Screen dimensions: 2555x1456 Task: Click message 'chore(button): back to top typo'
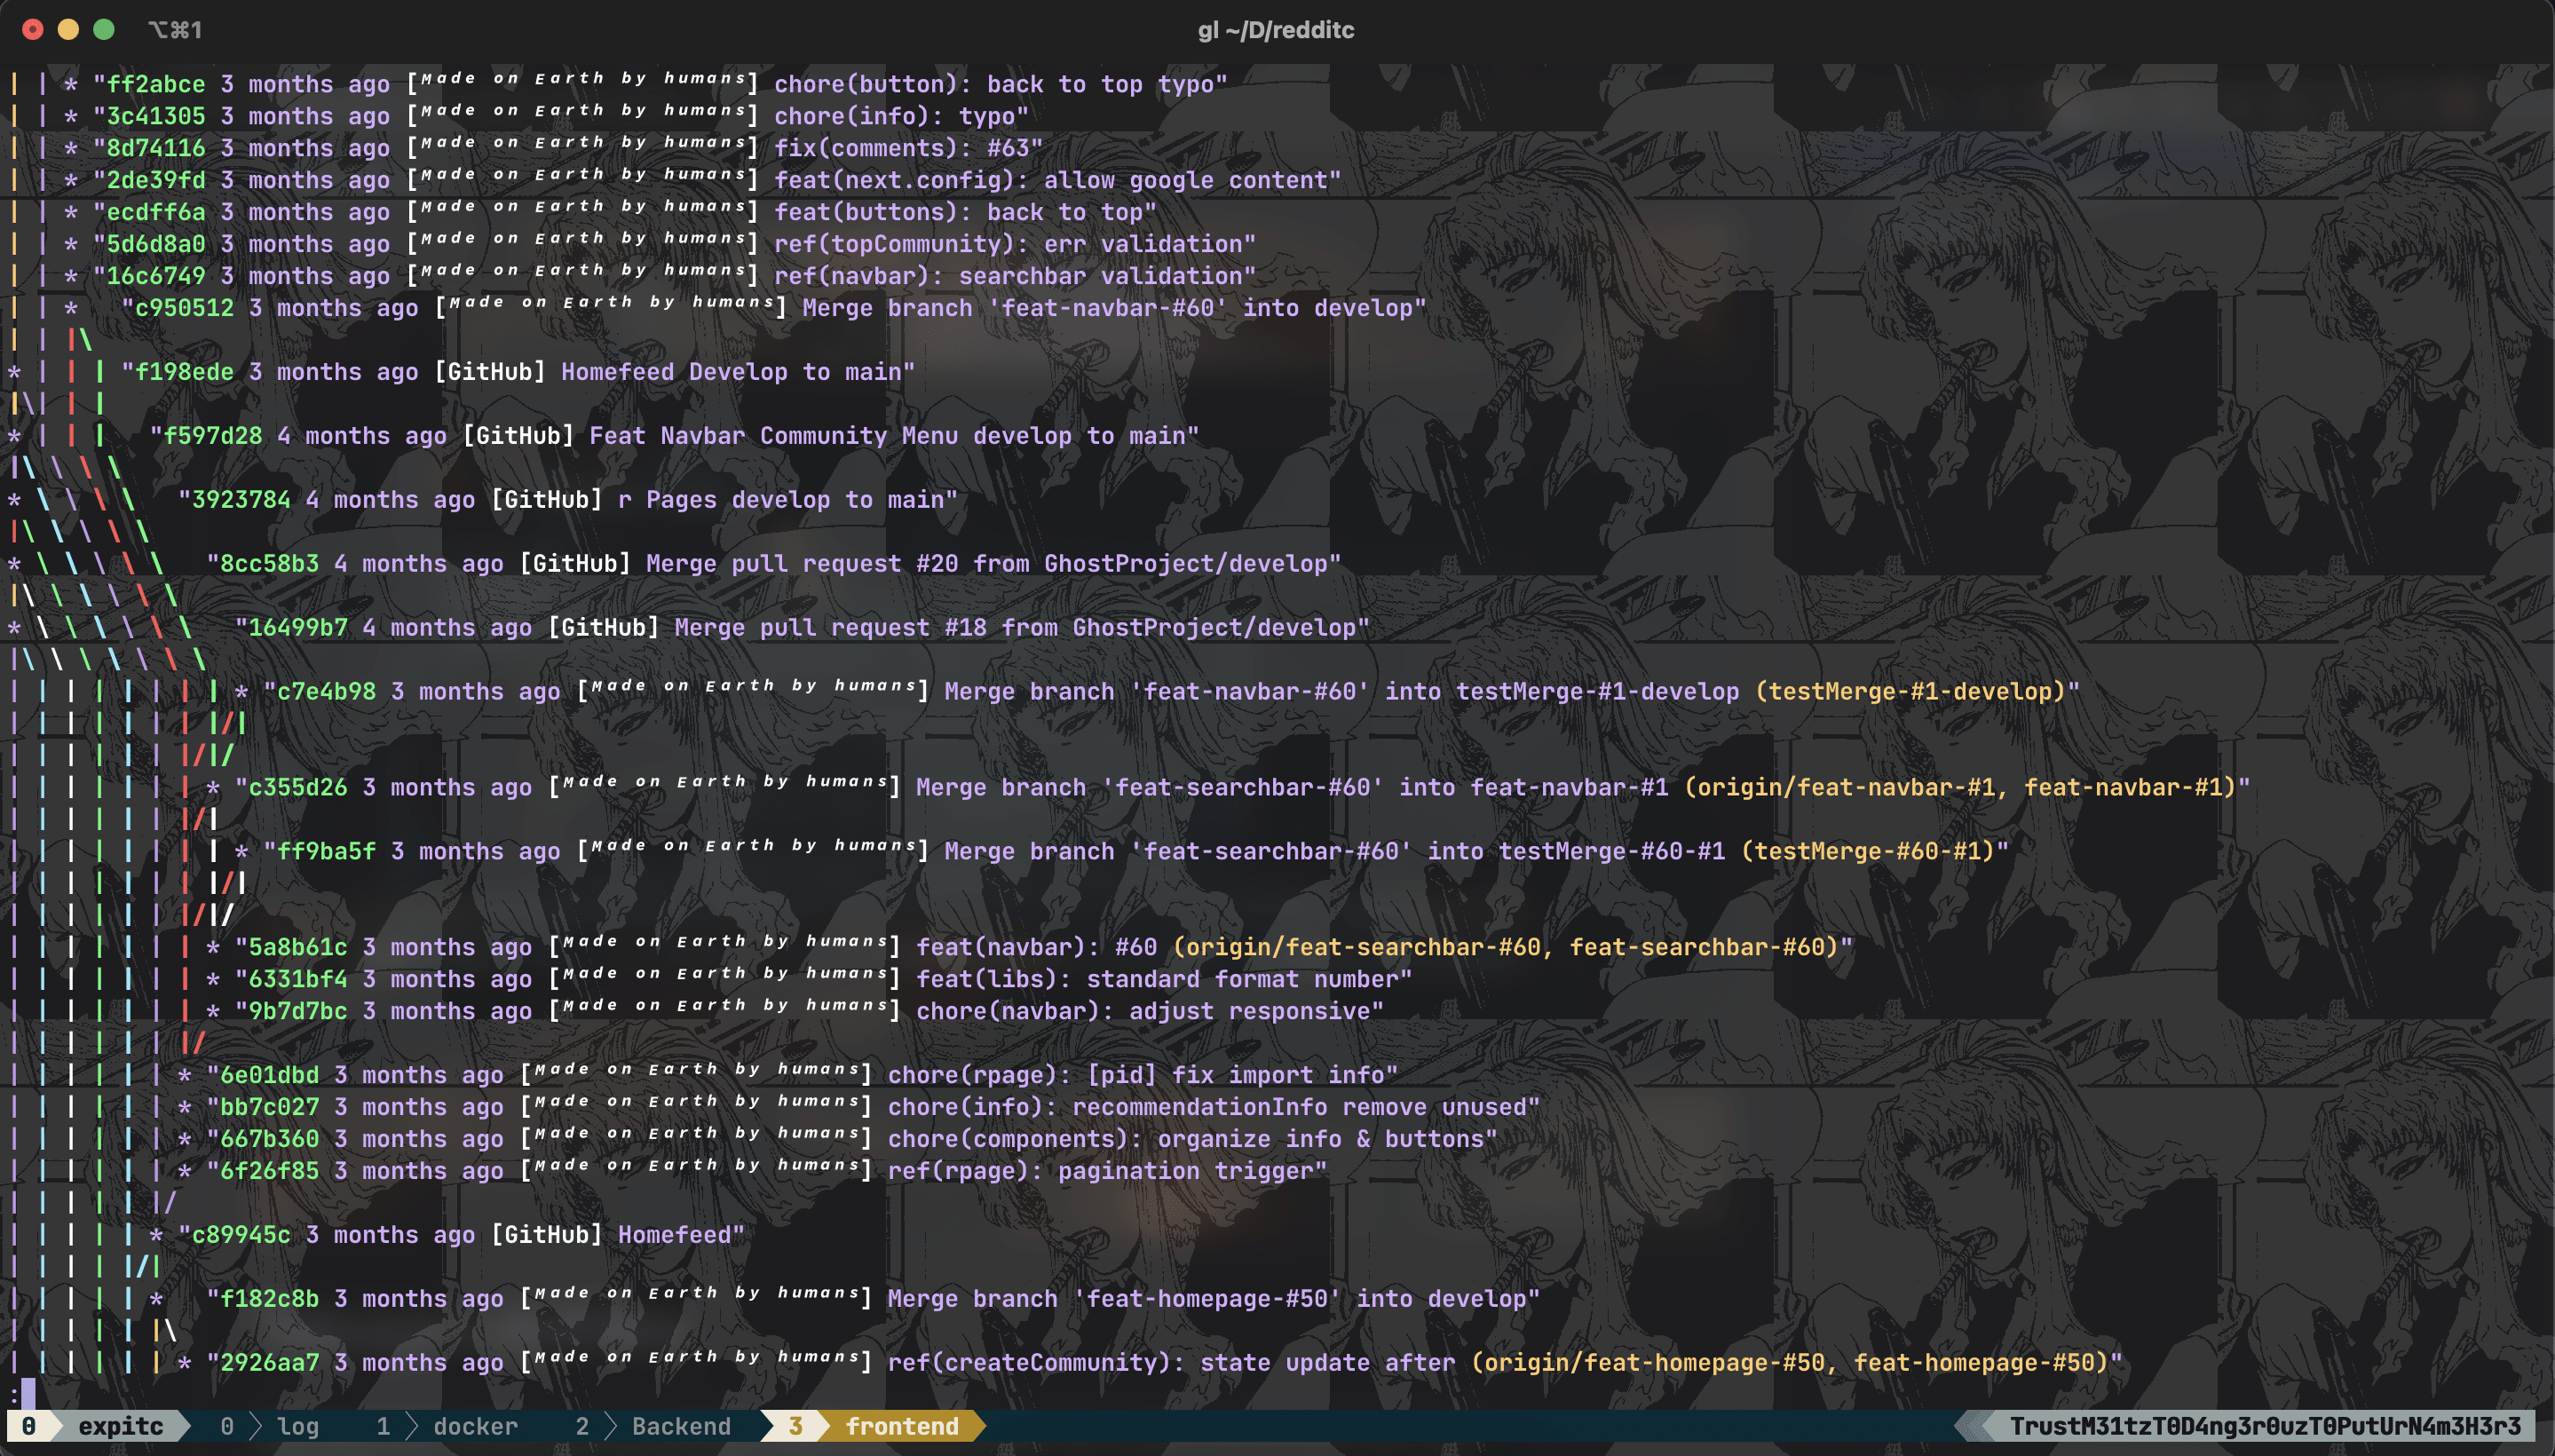click(x=993, y=84)
